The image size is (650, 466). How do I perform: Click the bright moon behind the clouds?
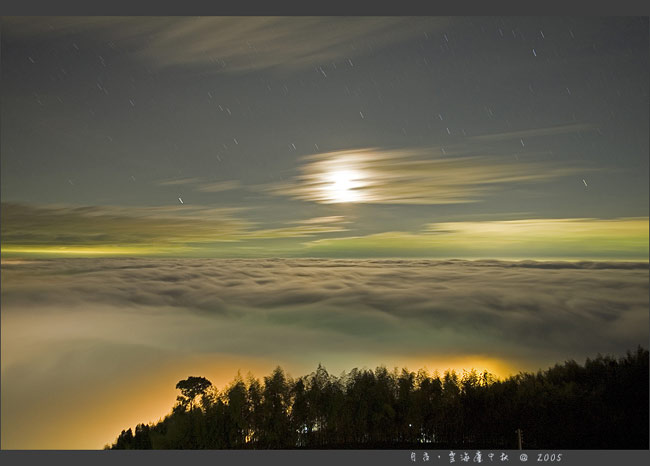tap(342, 183)
